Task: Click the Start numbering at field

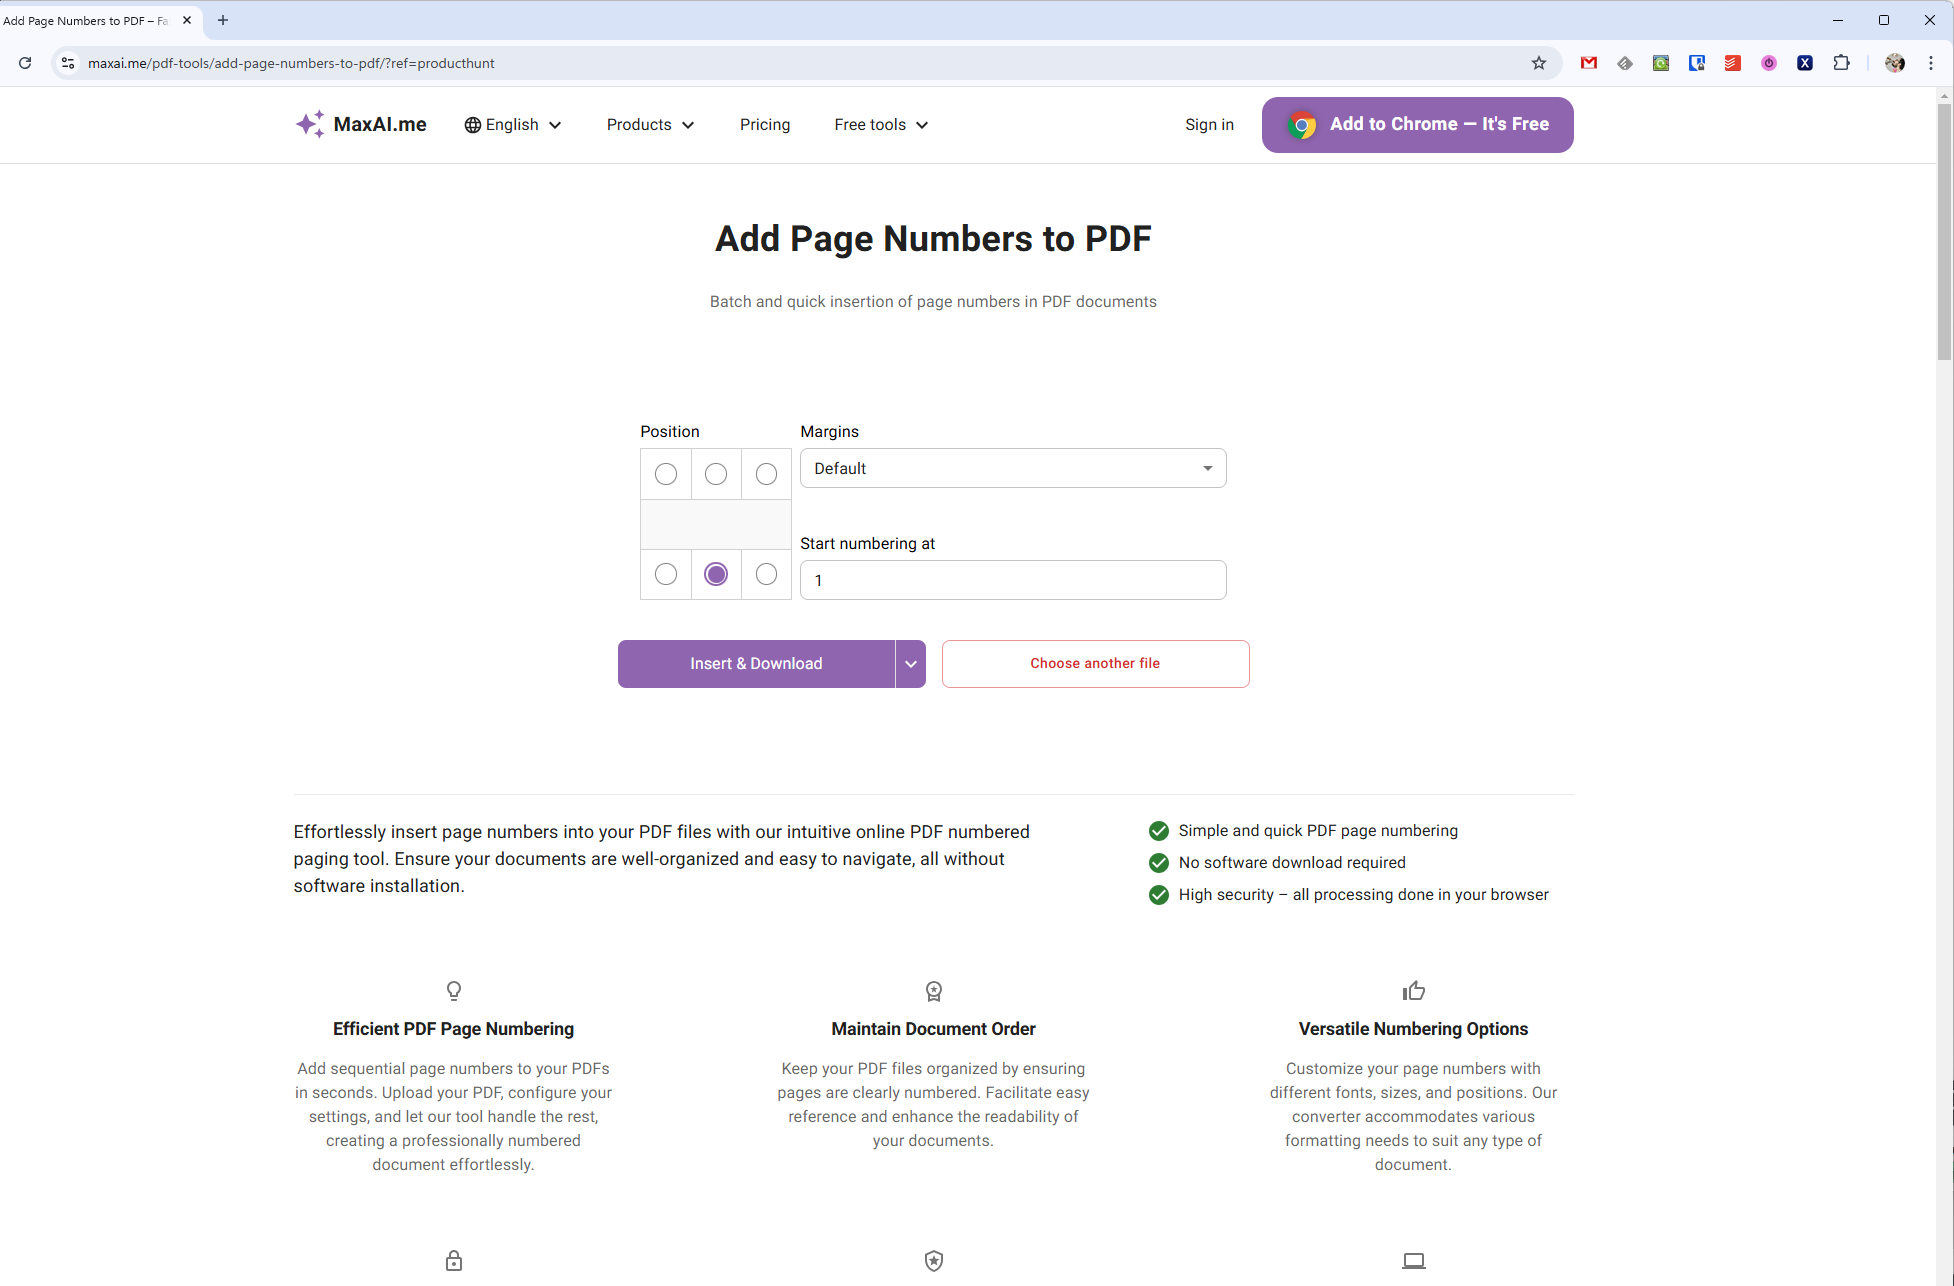Action: point(1012,580)
